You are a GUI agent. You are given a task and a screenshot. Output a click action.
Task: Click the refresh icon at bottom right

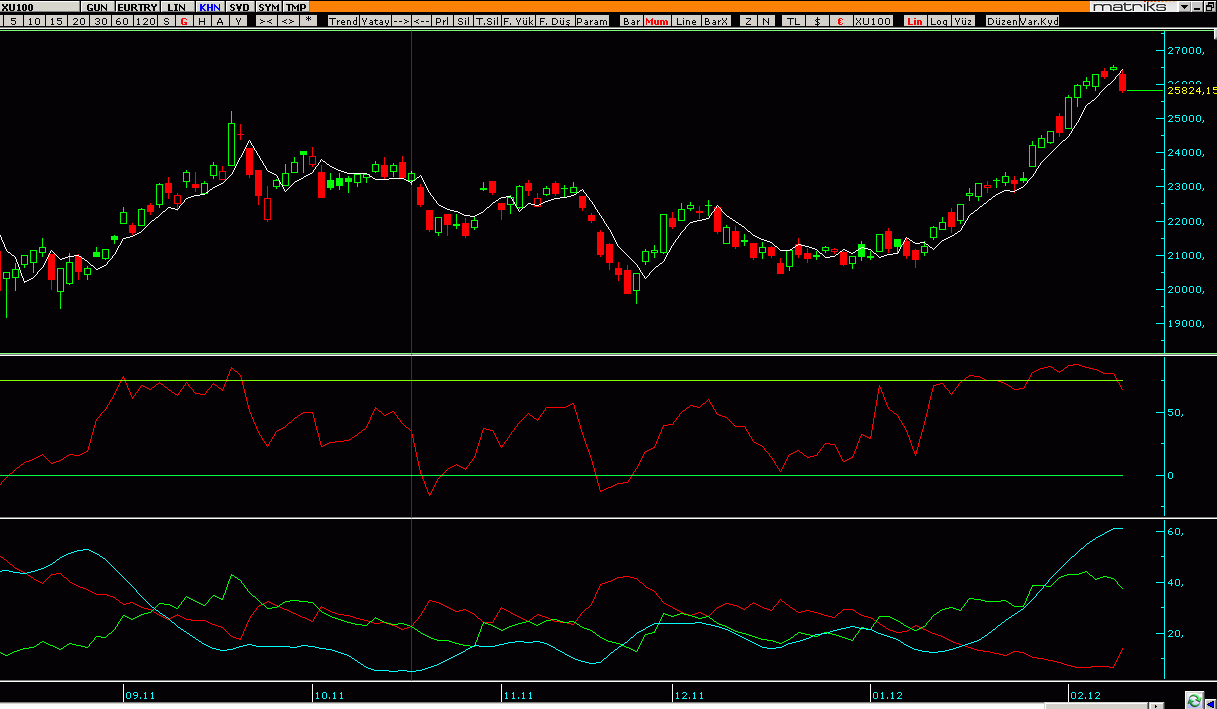(1194, 700)
